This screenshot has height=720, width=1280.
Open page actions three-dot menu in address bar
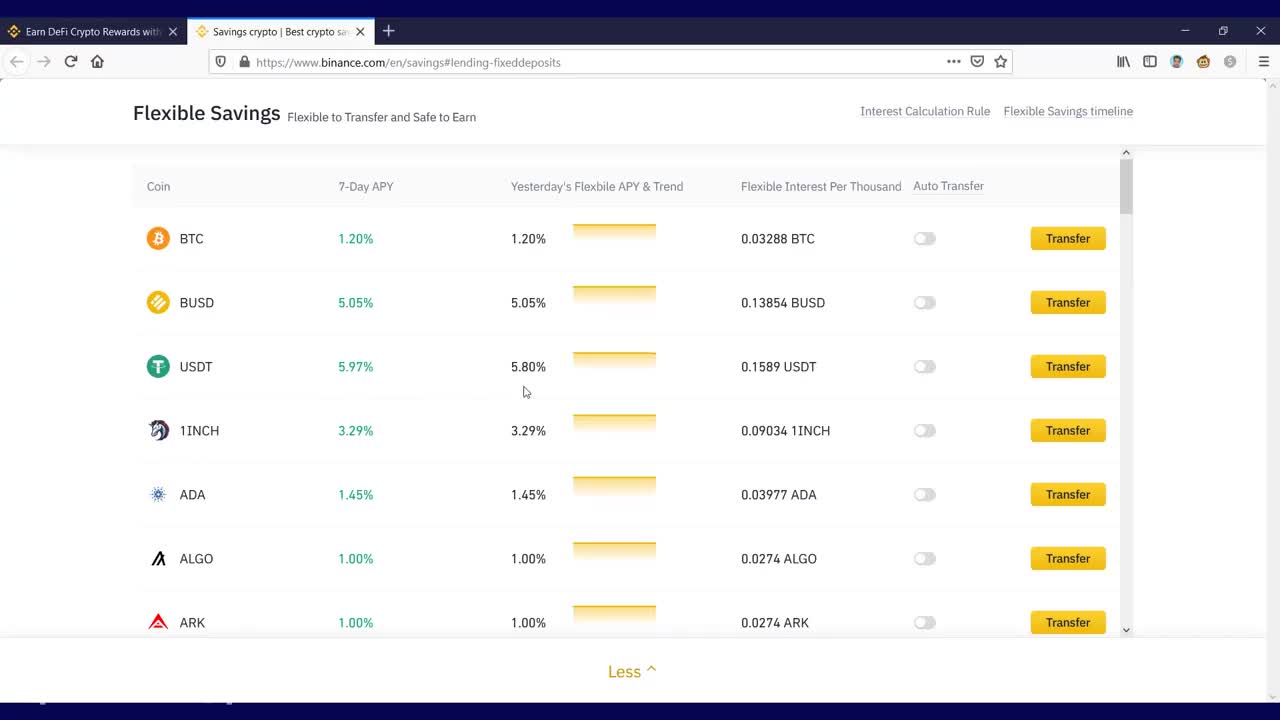click(953, 61)
